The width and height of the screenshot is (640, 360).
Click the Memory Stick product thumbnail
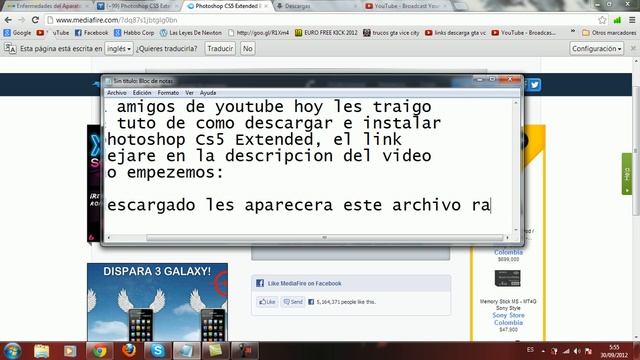[507, 278]
